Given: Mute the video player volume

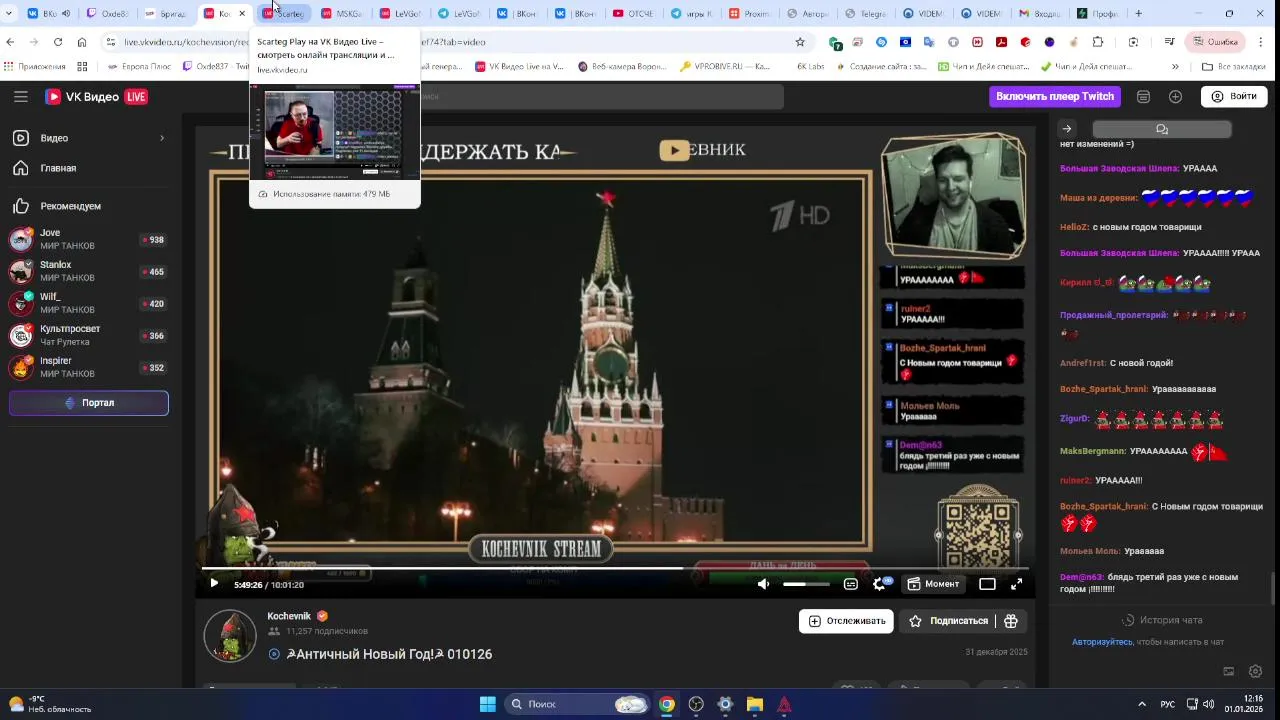Looking at the screenshot, I should point(764,584).
